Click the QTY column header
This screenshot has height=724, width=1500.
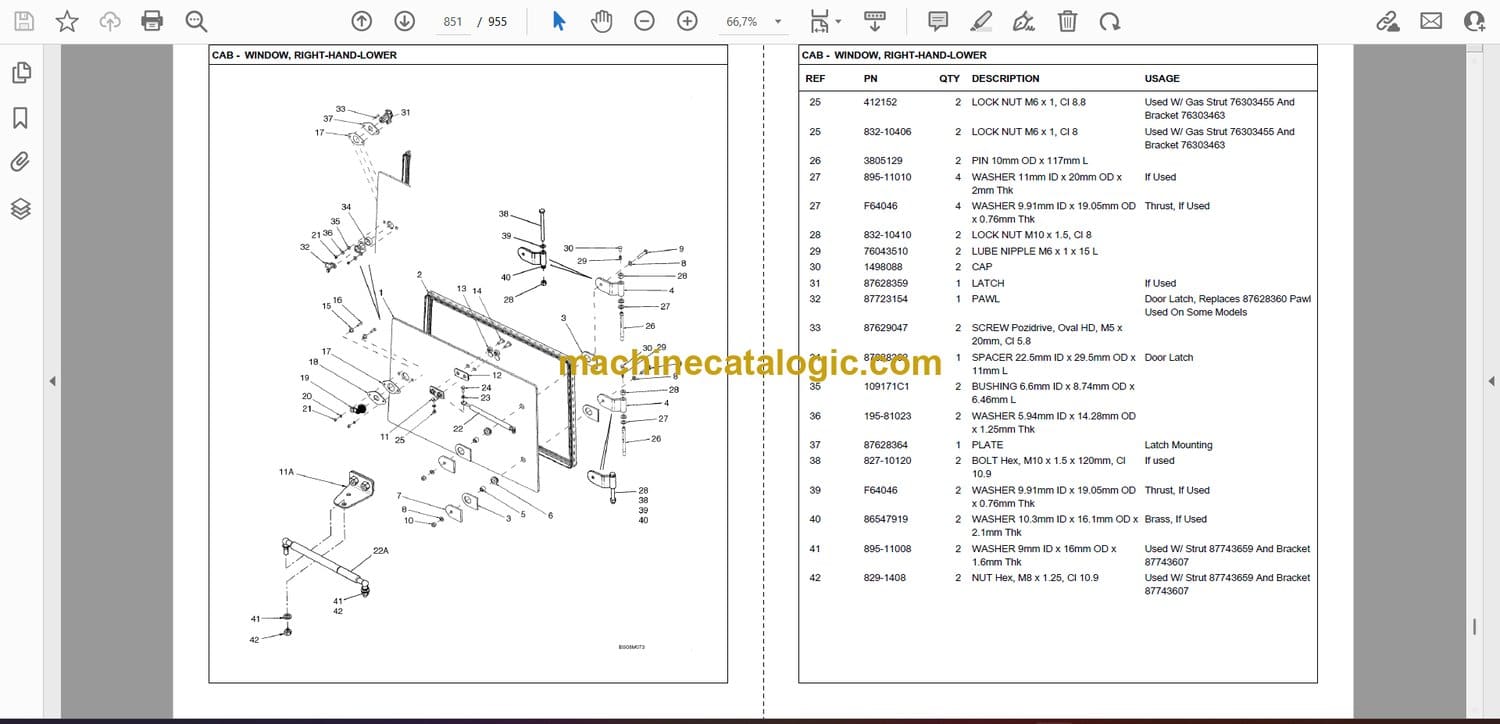(x=949, y=78)
